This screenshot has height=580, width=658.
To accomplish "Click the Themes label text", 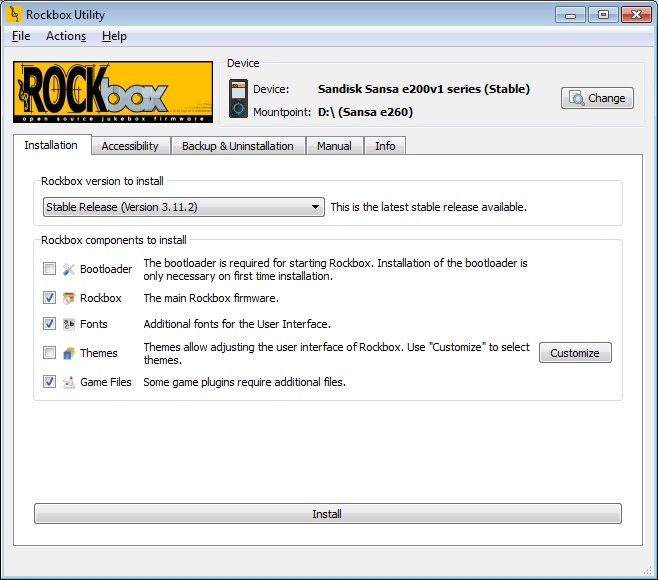I will click(x=99, y=353).
